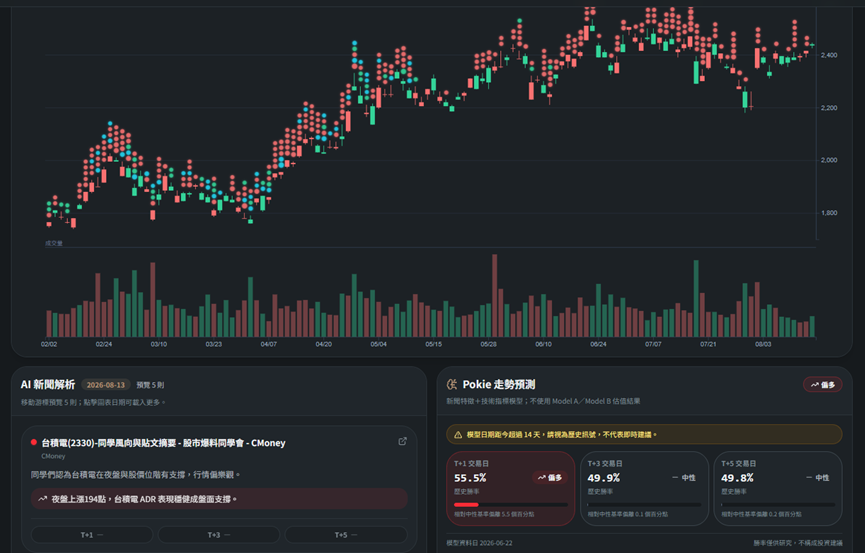The image size is (865, 553).
Task: Click the progress bar in the T+5 card
Action: 778,504
